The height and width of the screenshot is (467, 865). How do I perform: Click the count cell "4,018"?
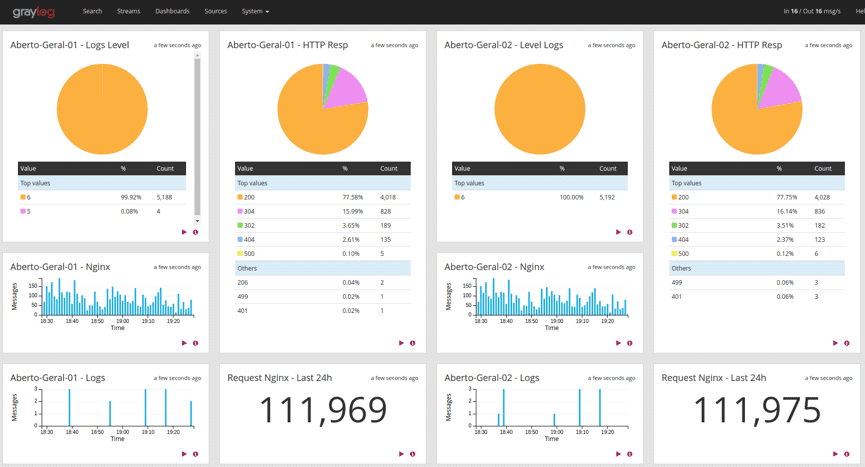pyautogui.click(x=388, y=197)
